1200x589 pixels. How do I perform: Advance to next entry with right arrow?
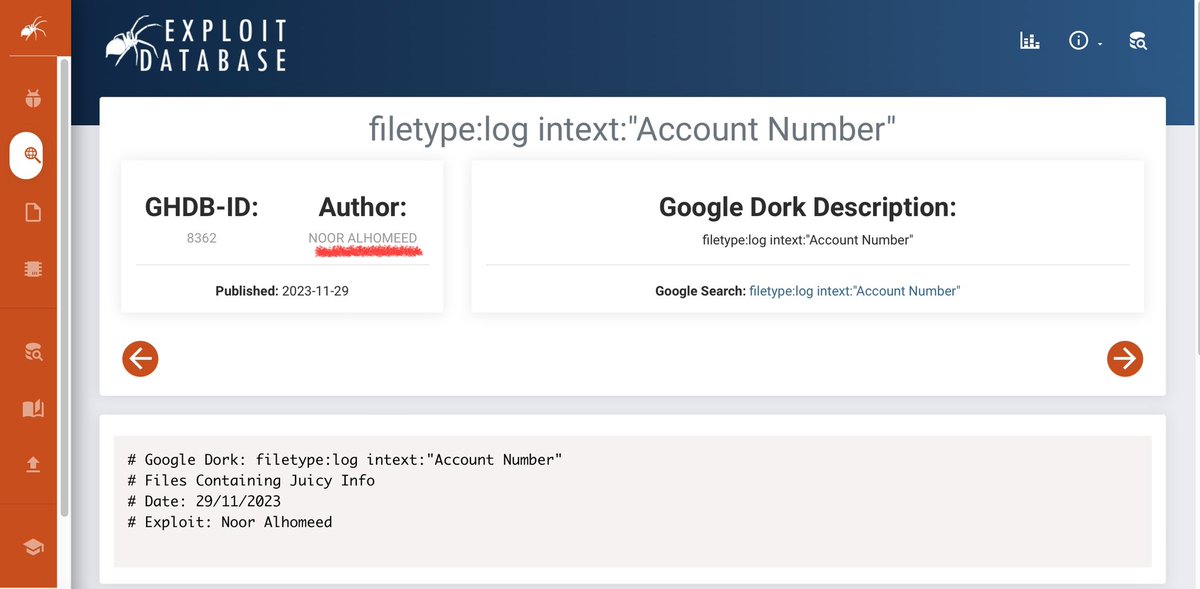coord(1125,358)
